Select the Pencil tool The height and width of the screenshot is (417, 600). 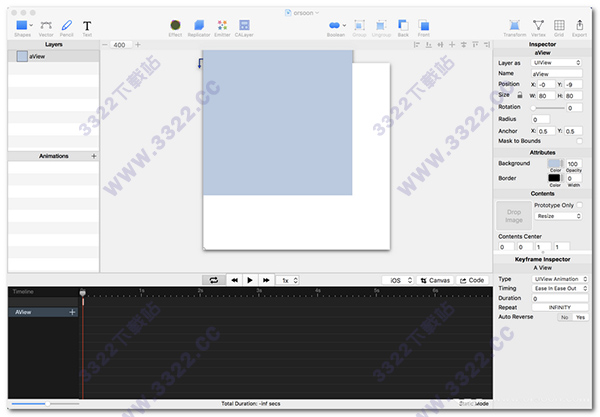pyautogui.click(x=67, y=25)
